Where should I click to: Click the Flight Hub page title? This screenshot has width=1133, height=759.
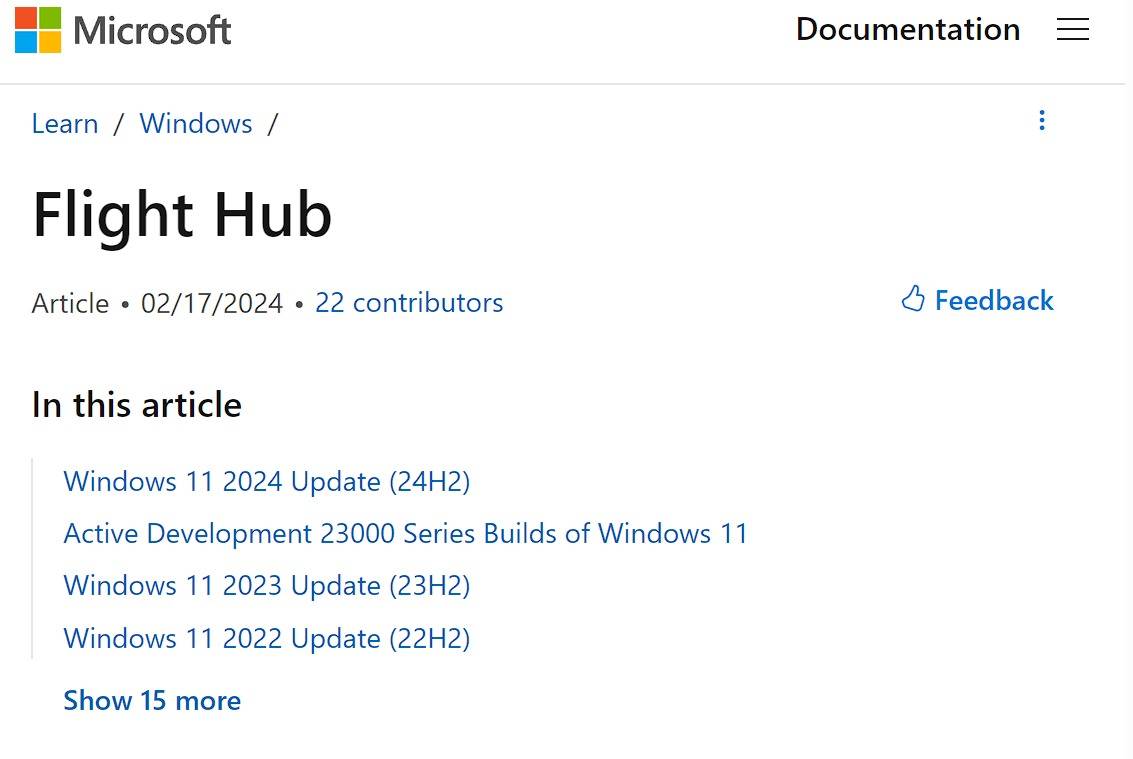coord(182,214)
